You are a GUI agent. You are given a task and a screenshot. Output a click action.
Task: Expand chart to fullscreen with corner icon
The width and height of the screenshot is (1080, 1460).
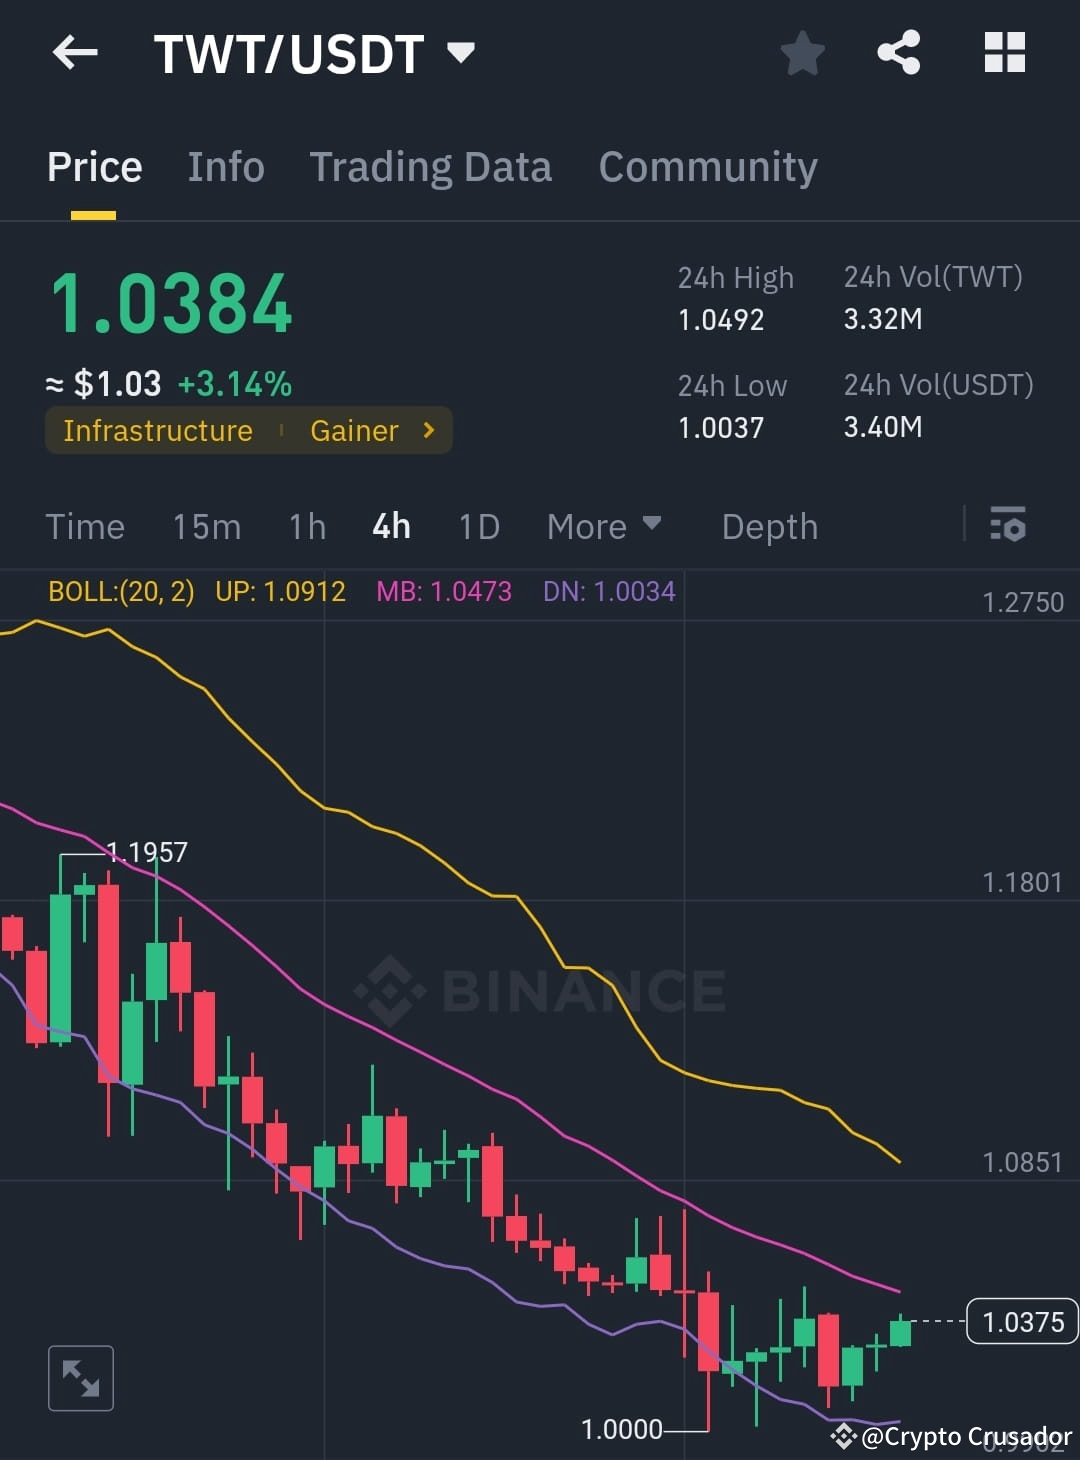click(80, 1378)
